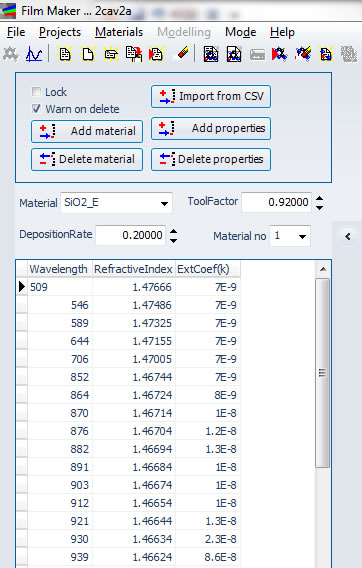362x568 pixels.
Task: Collapse the side panel with the left chevron
Action: pos(348,237)
